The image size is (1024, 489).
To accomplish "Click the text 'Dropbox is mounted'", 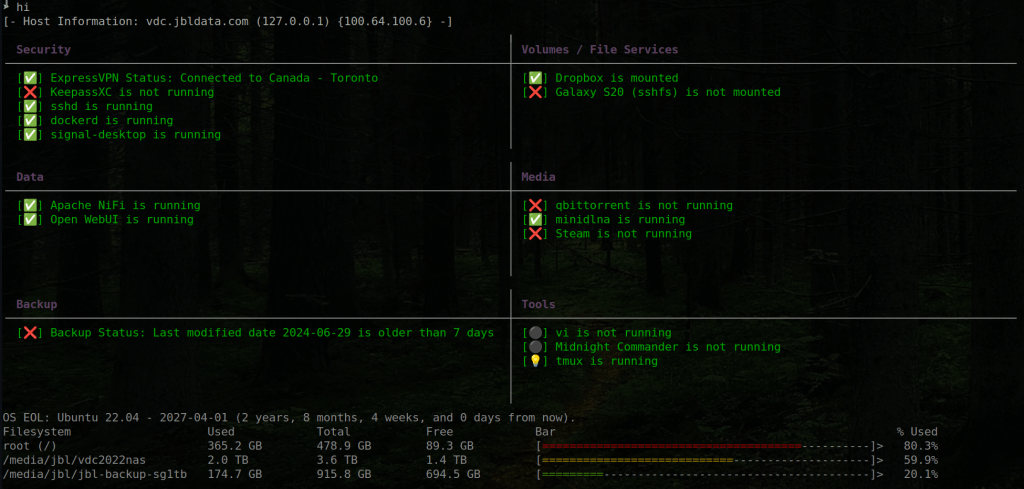I will coord(616,78).
